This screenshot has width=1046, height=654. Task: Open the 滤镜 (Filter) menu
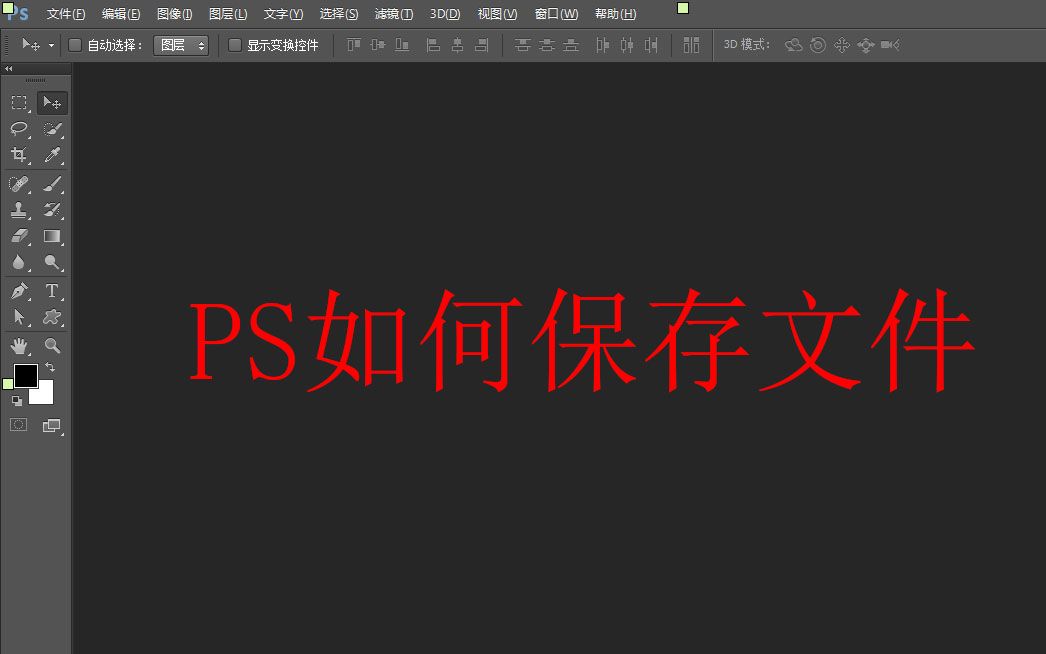pos(393,14)
